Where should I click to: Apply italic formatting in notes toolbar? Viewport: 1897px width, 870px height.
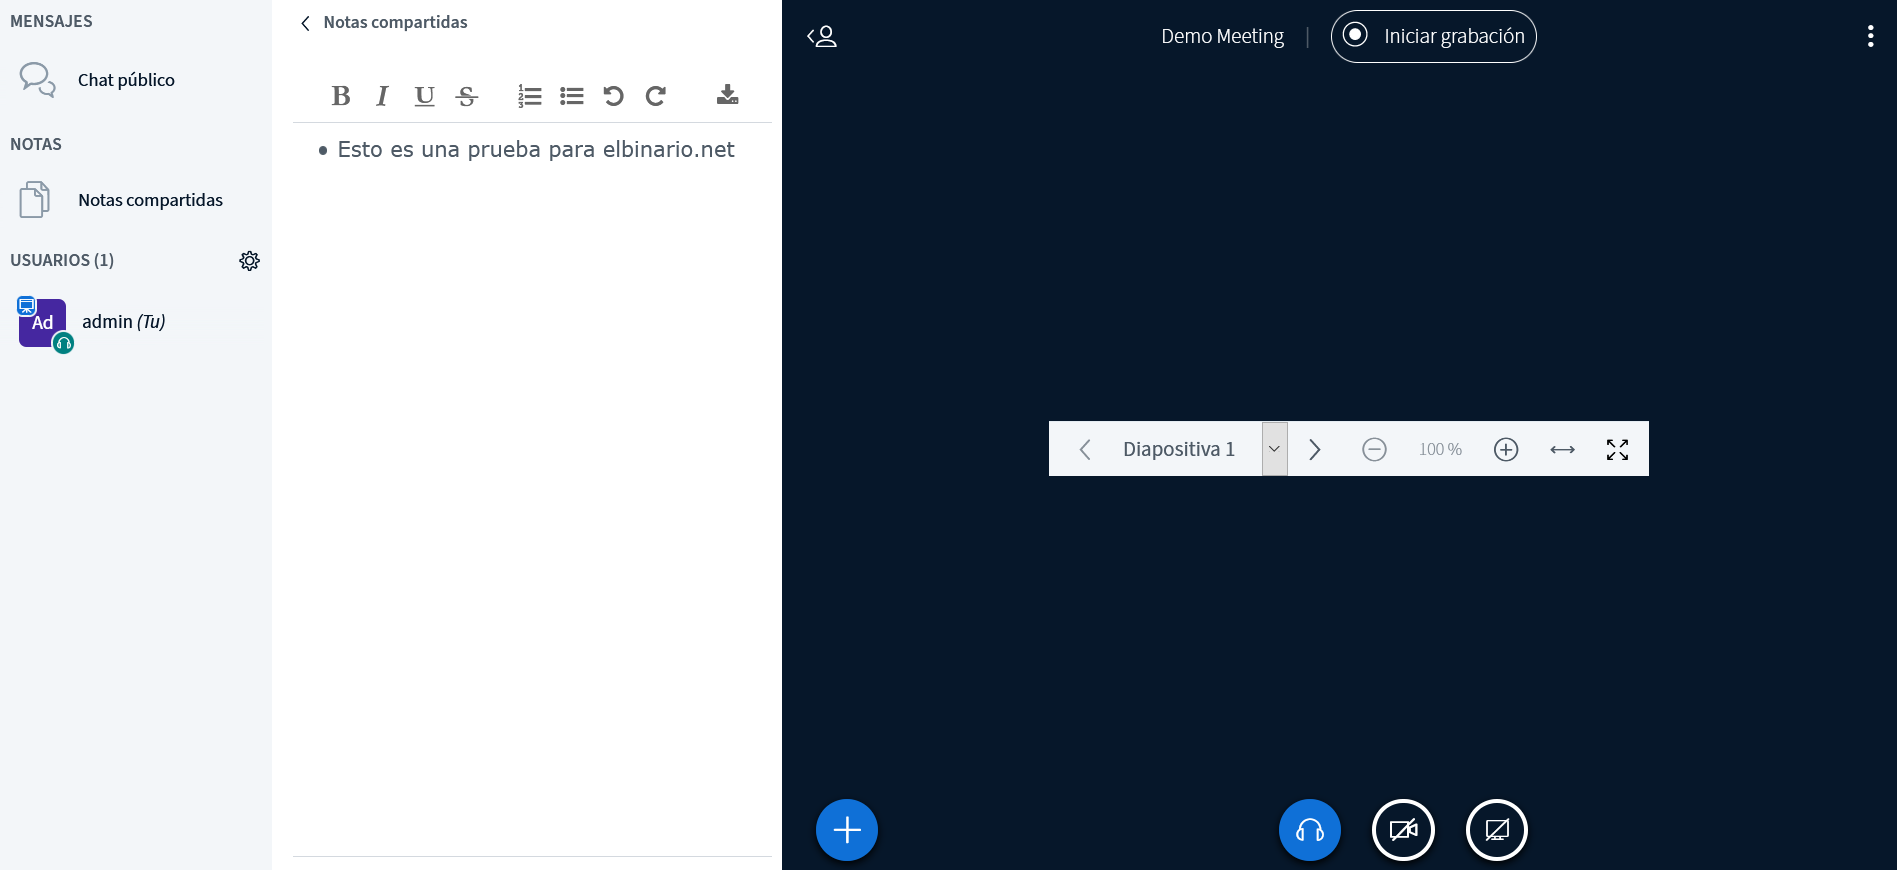click(x=382, y=96)
